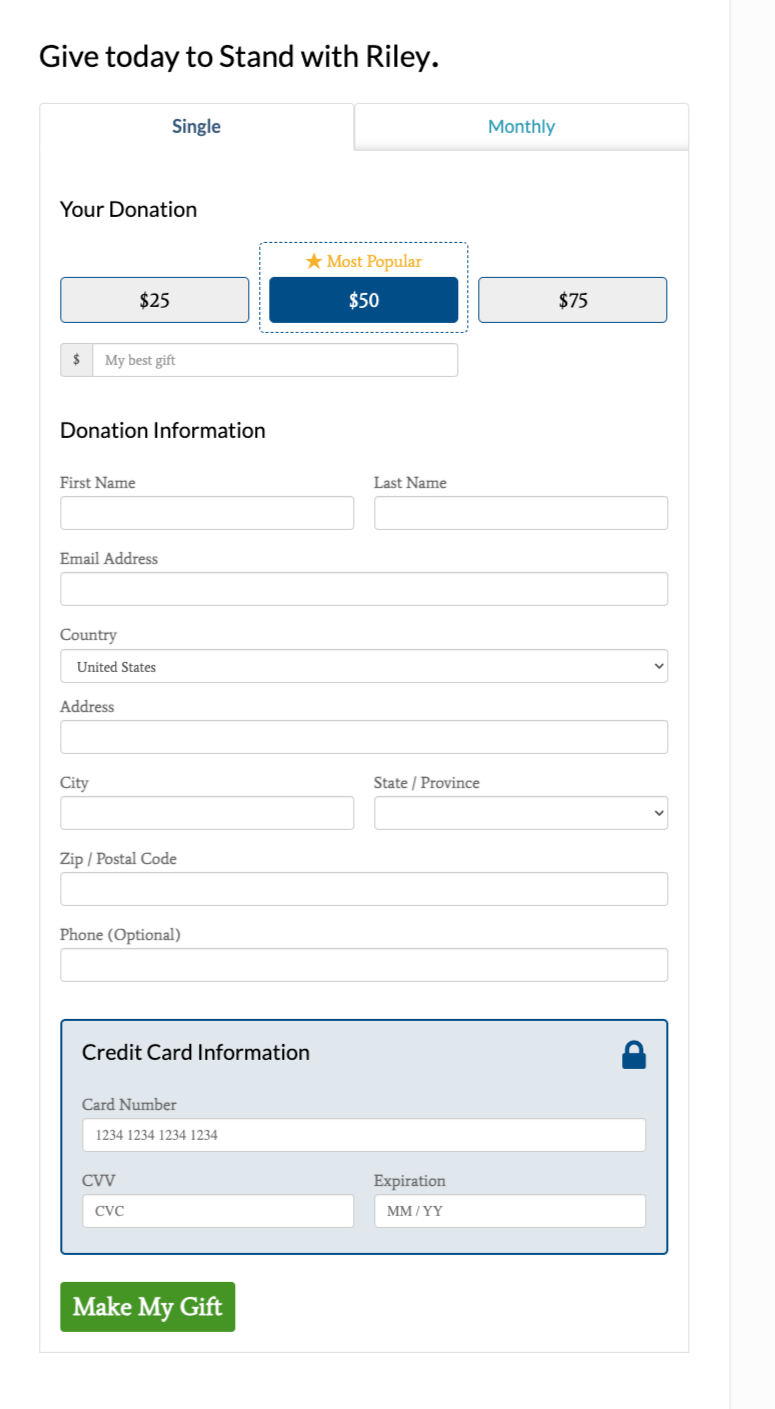Select the $75 donation amount

pyautogui.click(x=572, y=300)
